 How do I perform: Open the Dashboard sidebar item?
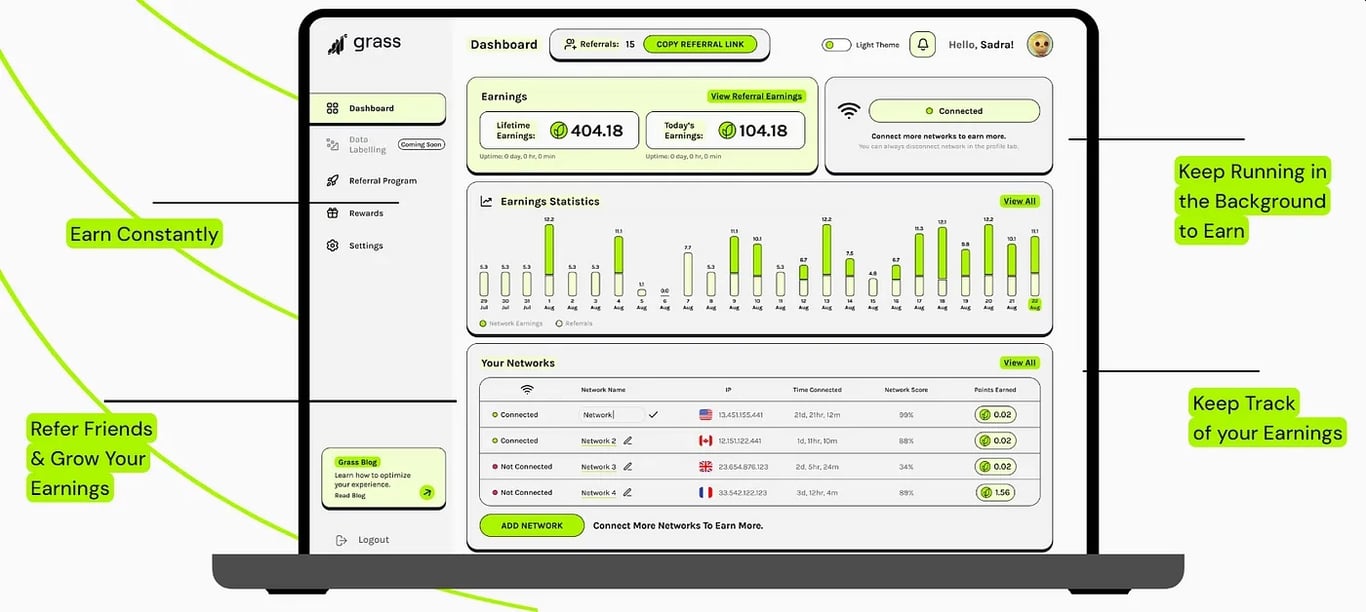[x=378, y=108]
